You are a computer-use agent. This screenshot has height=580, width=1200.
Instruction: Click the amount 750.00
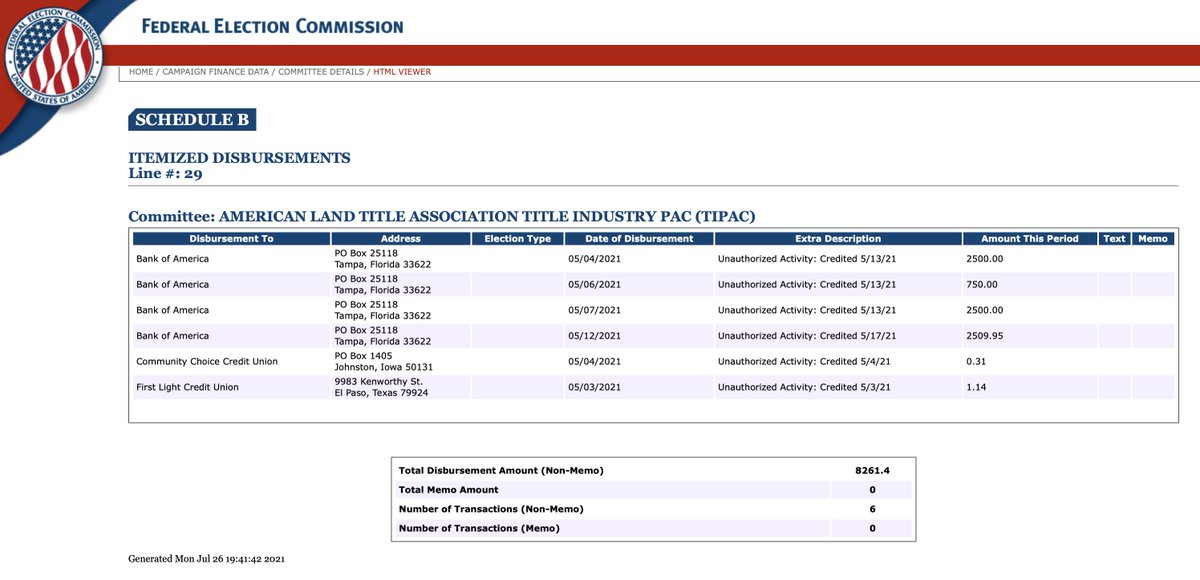[982, 285]
